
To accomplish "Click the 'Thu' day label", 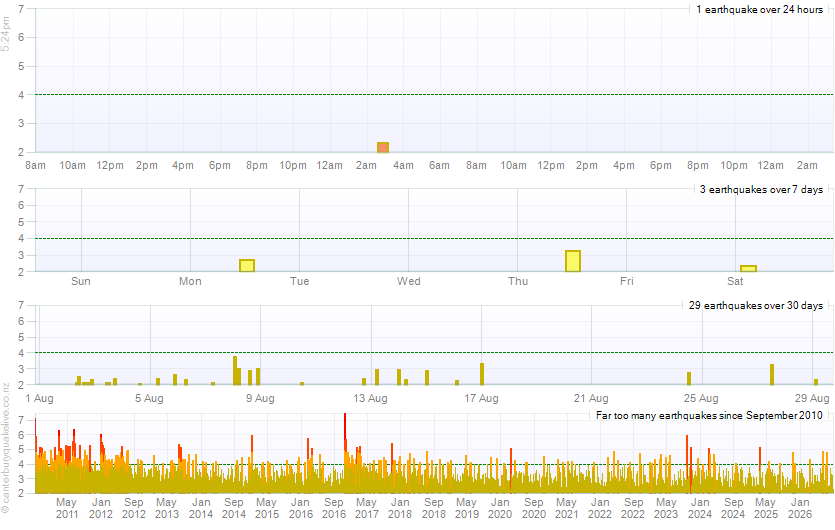I will click(518, 281).
